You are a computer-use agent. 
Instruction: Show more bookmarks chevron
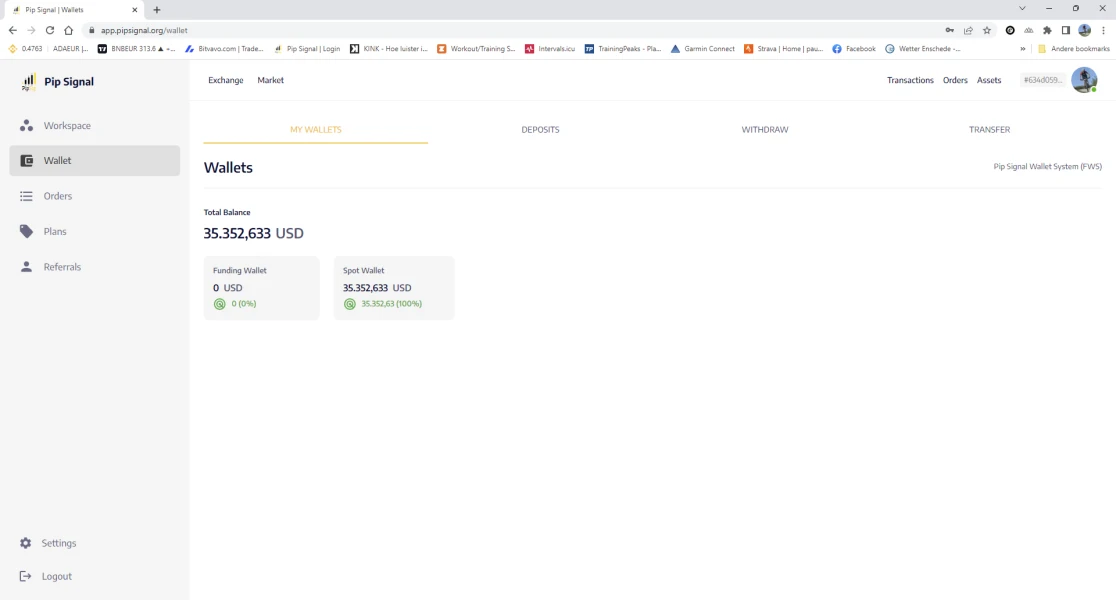pos(1023,49)
